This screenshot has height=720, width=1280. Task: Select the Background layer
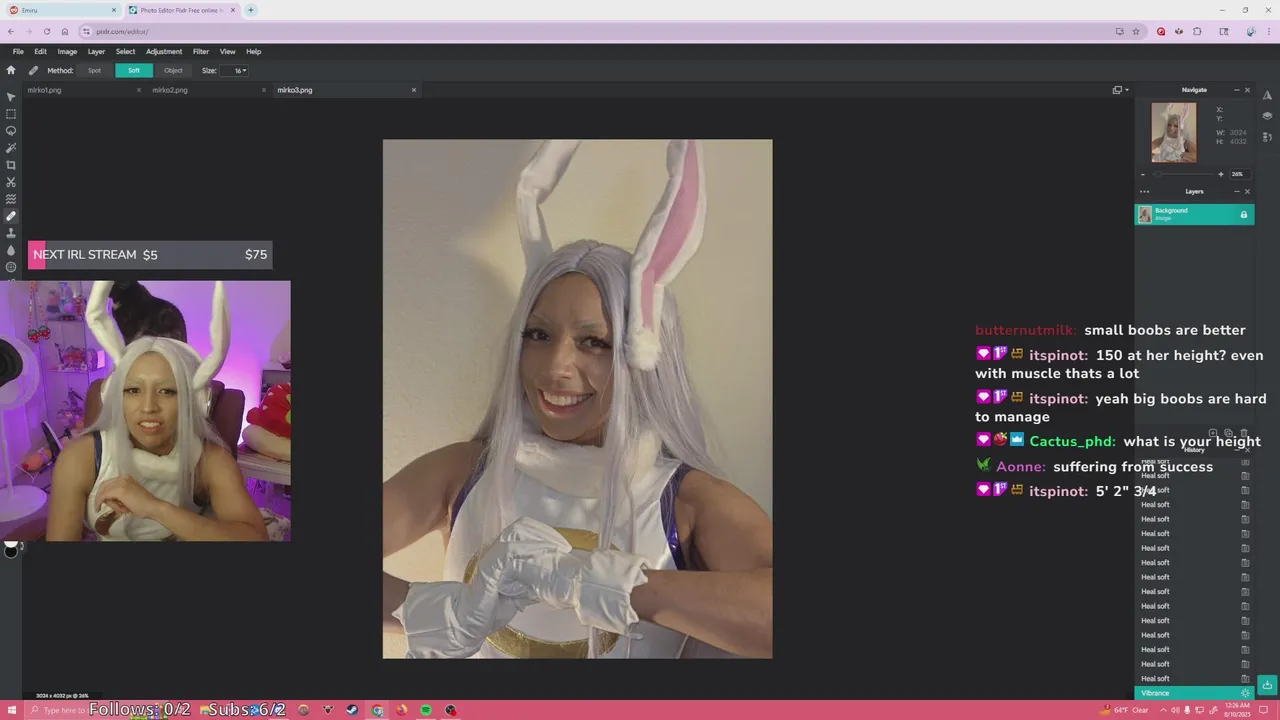pos(1194,214)
